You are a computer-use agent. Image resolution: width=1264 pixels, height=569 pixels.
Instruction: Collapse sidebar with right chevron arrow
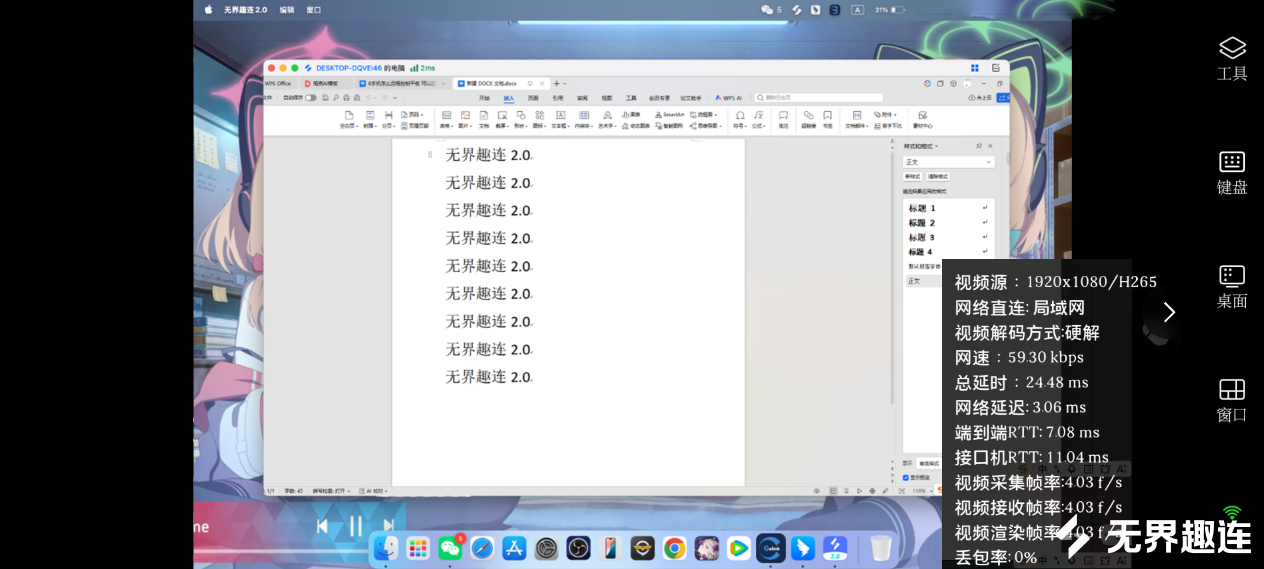[1169, 312]
